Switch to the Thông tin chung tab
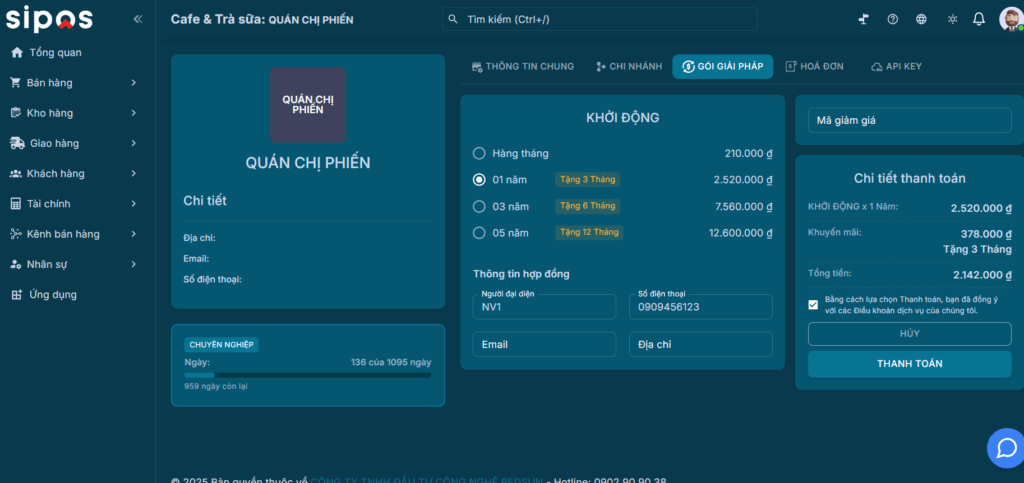This screenshot has height=483, width=1024. (x=522, y=66)
